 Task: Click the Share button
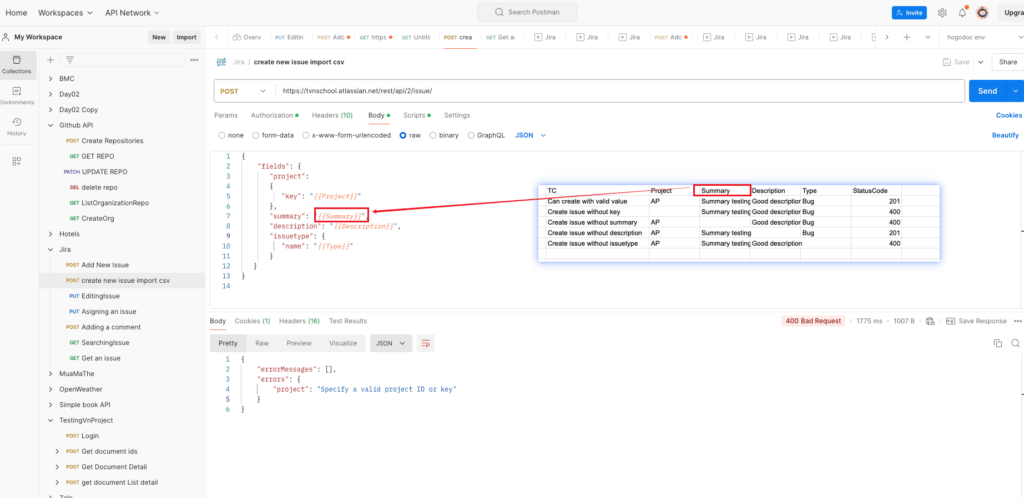1008,62
